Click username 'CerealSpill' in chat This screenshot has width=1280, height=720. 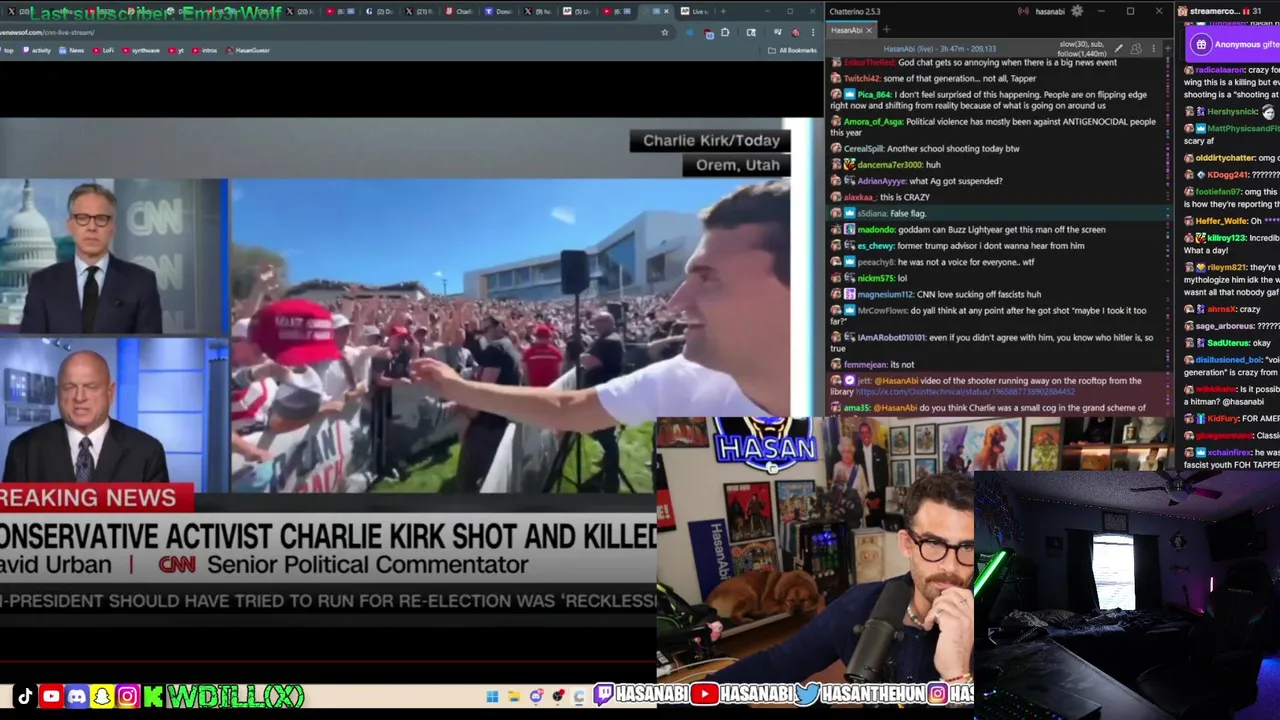pyautogui.click(x=866, y=149)
